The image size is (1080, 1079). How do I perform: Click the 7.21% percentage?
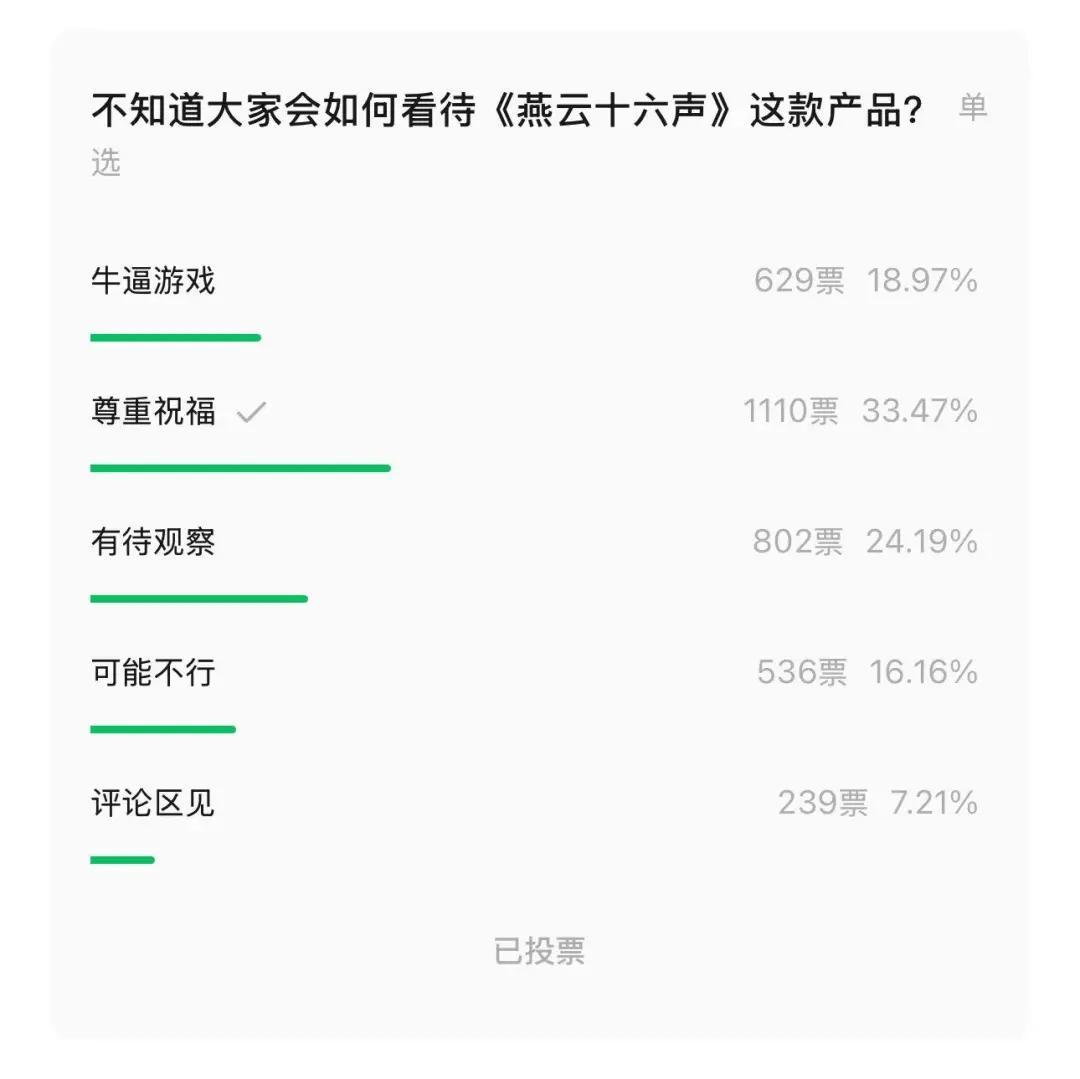coord(934,804)
